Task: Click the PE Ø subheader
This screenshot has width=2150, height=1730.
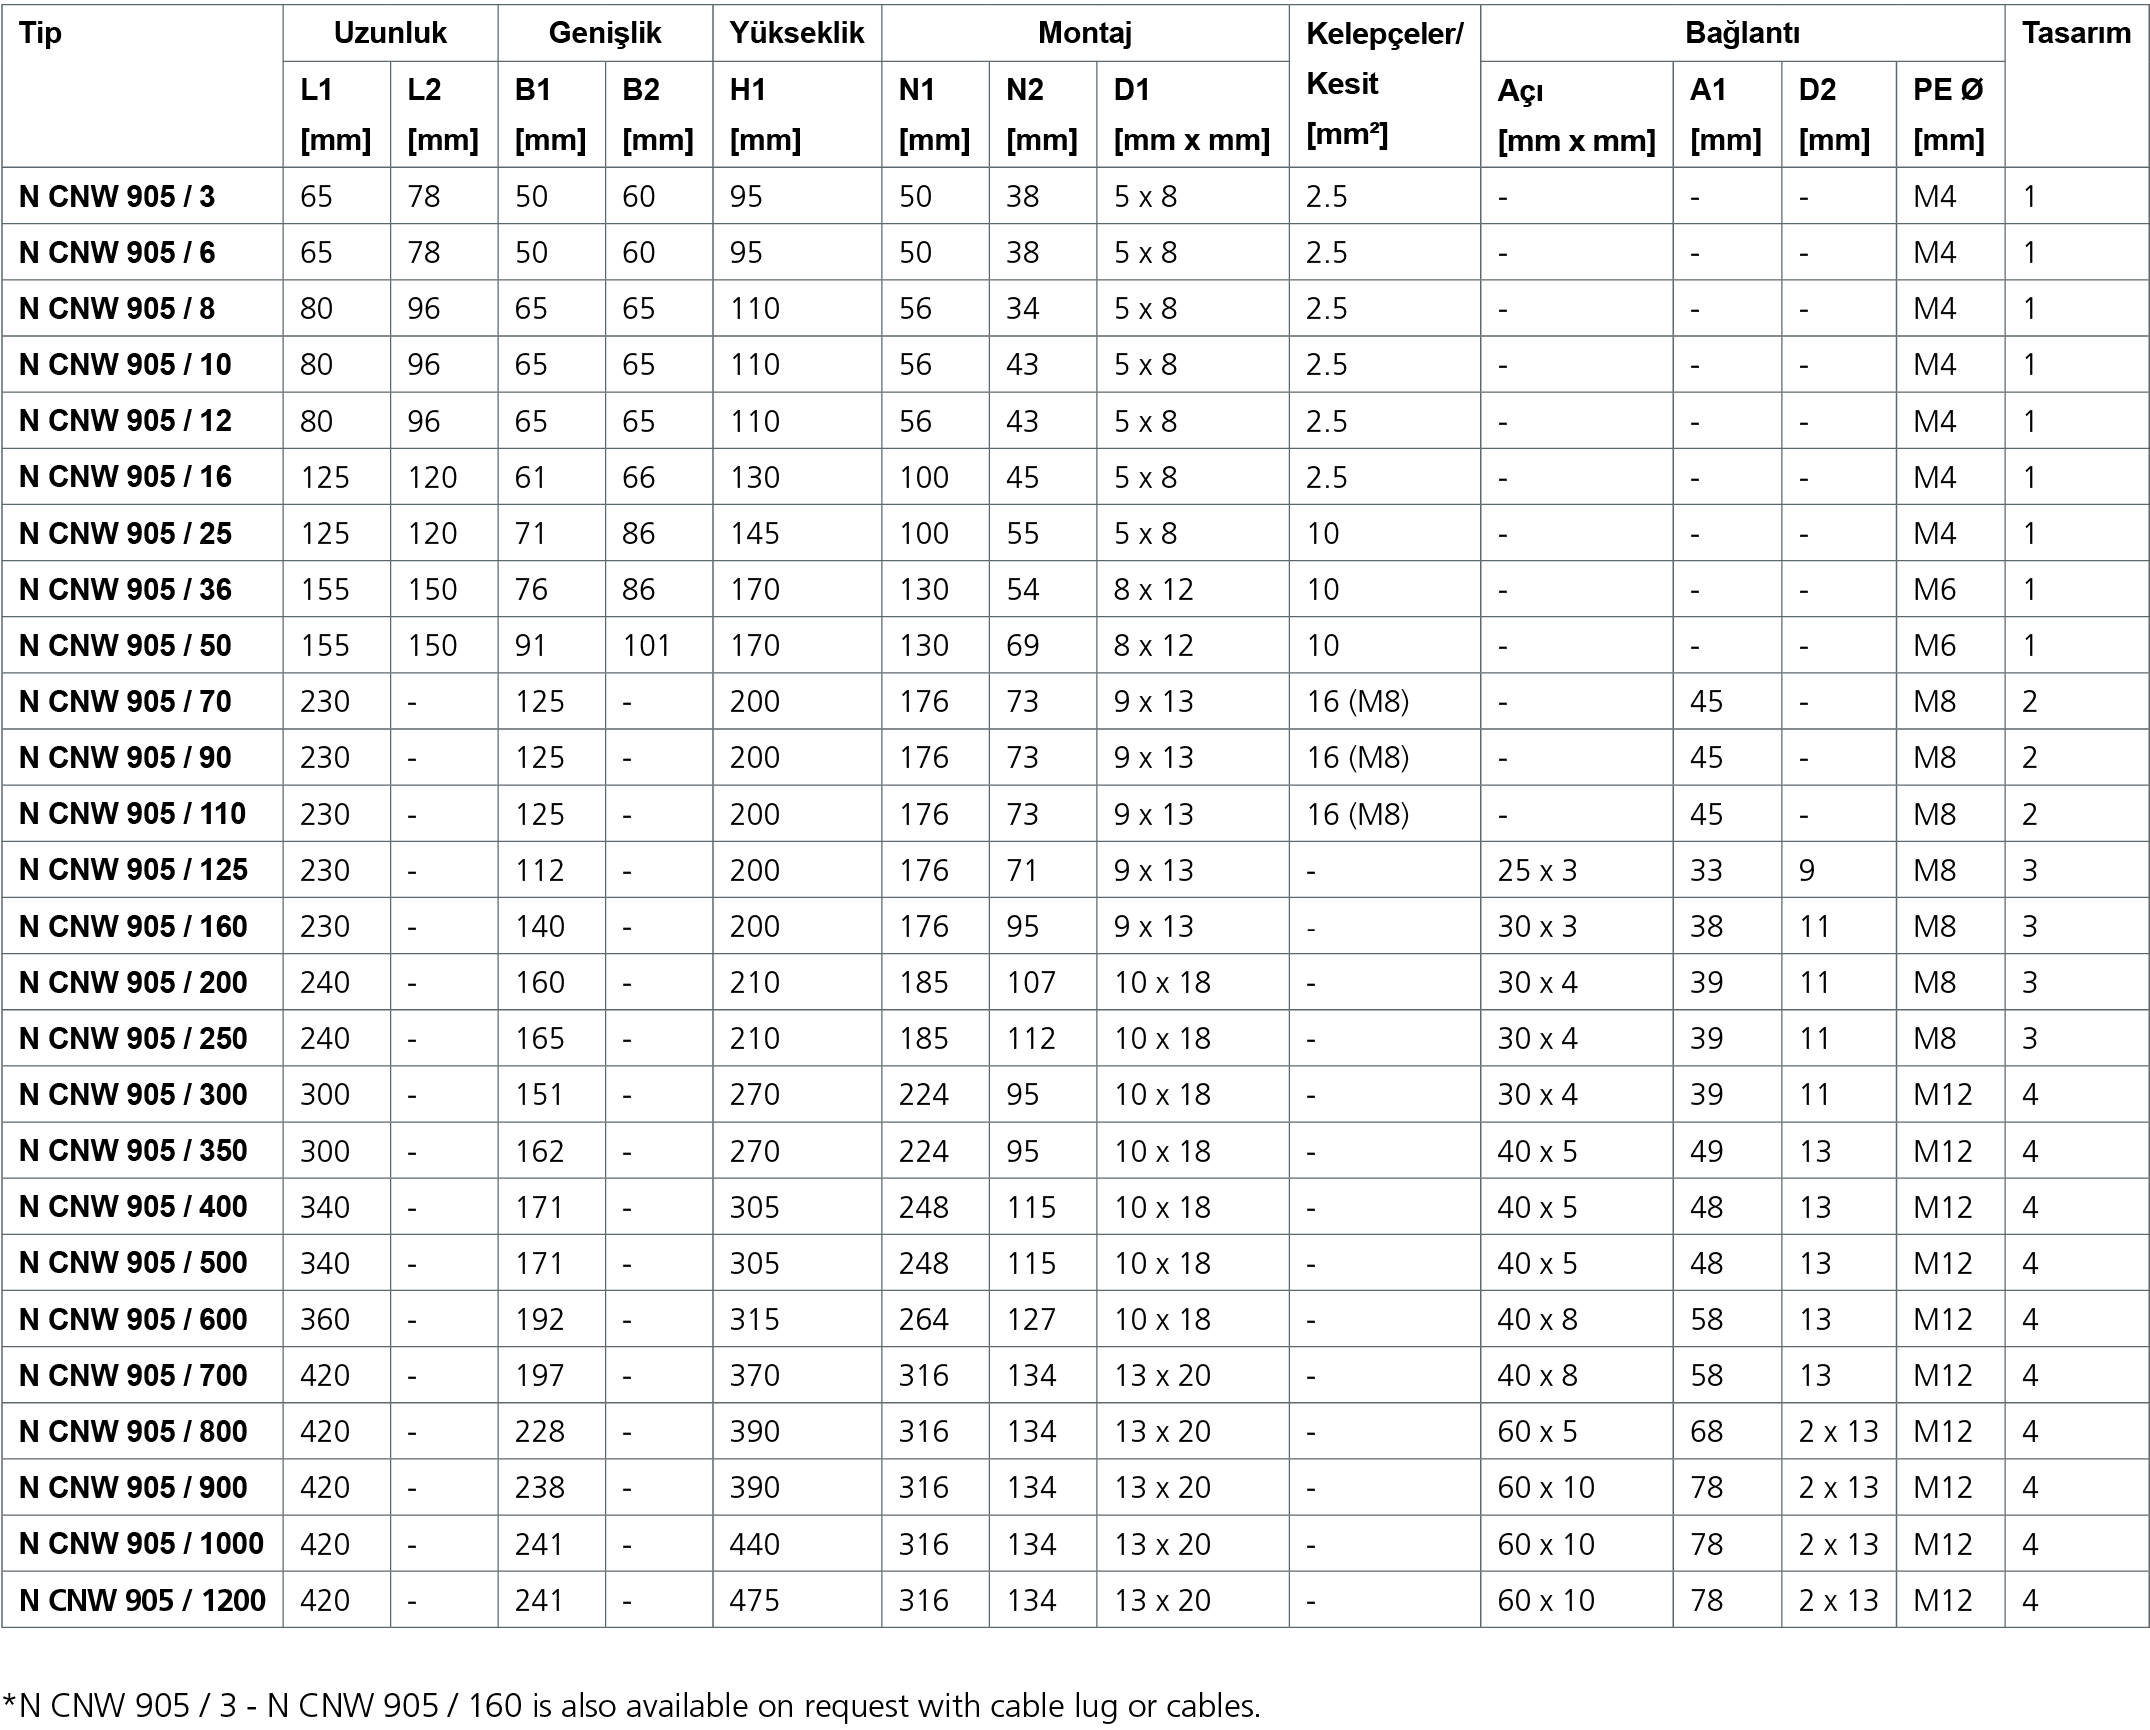Action: point(1948,114)
